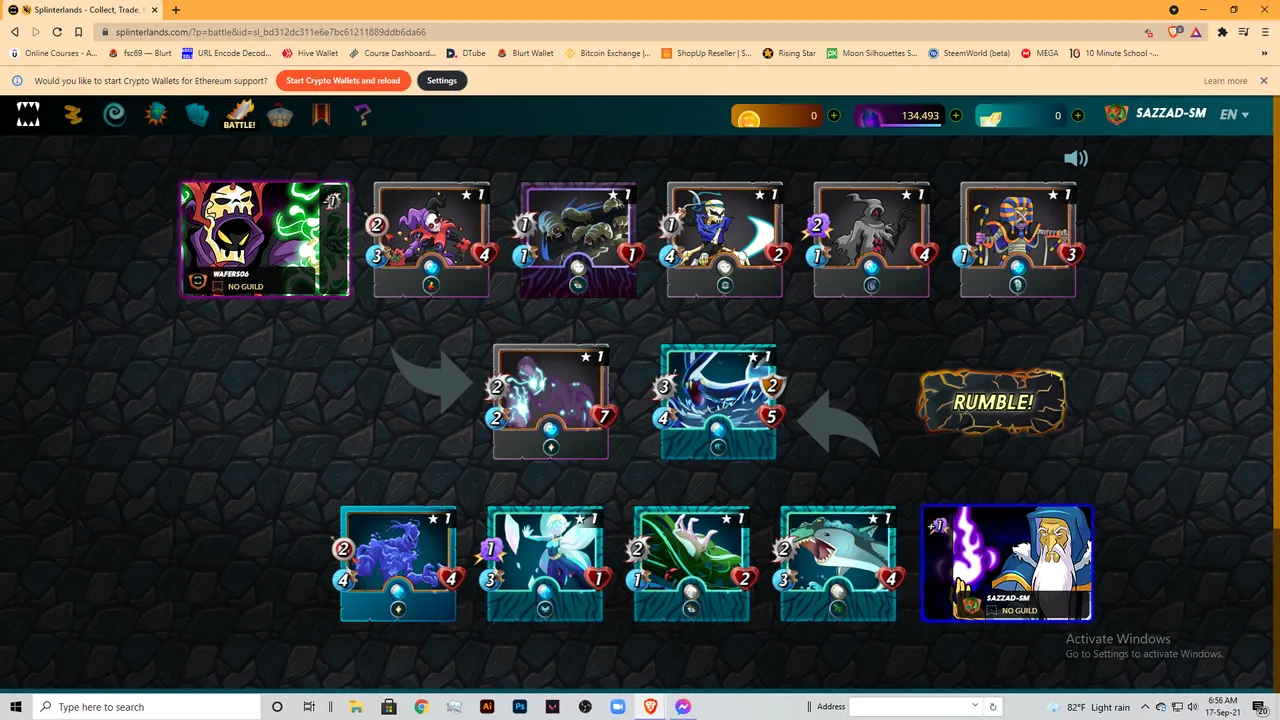Expand taskbar Address dropdown arrow

pyautogui.click(x=975, y=706)
